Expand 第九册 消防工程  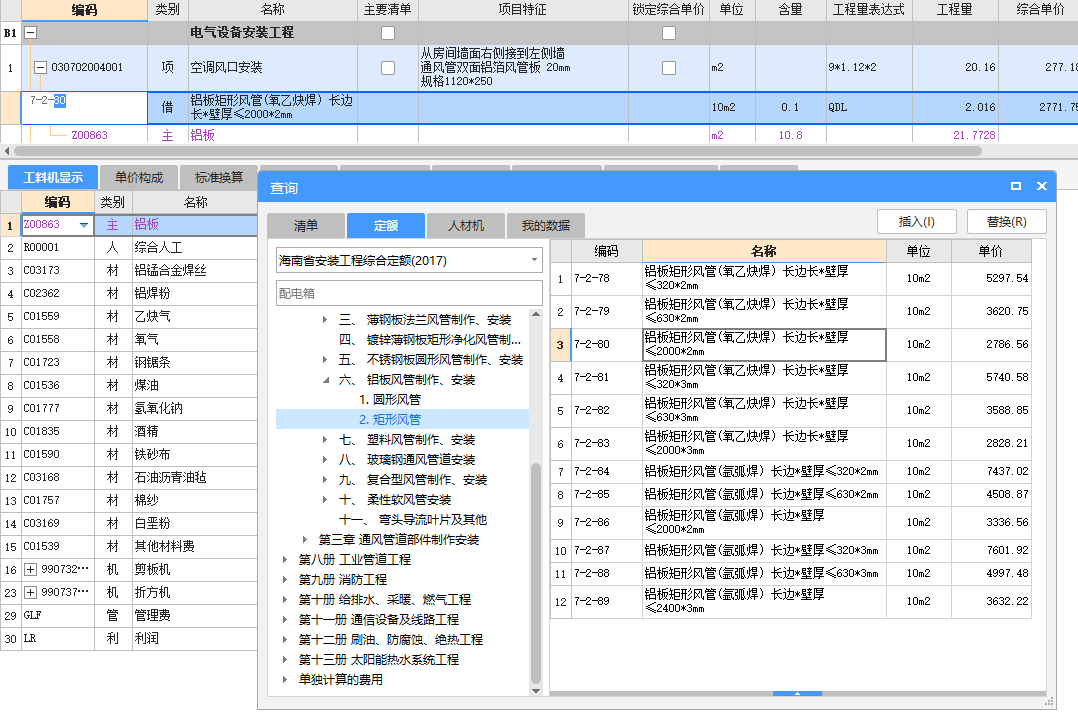tap(285, 580)
